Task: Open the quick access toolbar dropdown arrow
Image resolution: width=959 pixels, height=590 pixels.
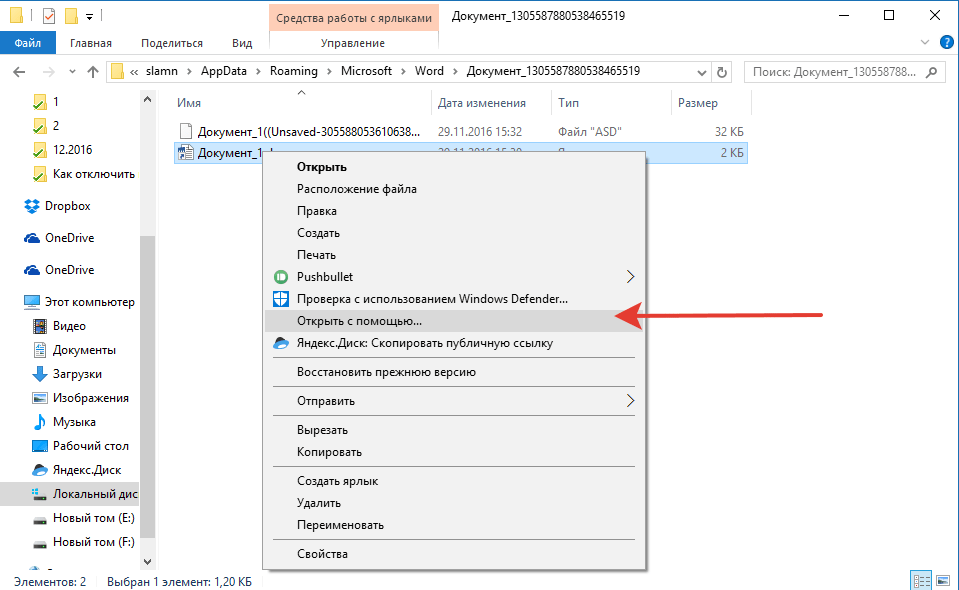Action: (89, 16)
